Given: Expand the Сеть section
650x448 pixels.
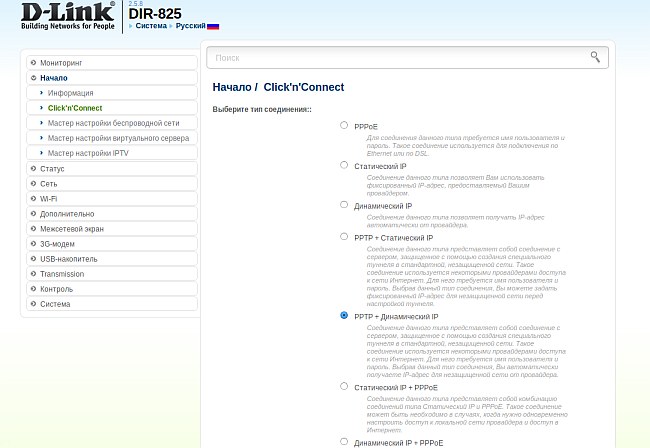Looking at the screenshot, I should pos(112,184).
